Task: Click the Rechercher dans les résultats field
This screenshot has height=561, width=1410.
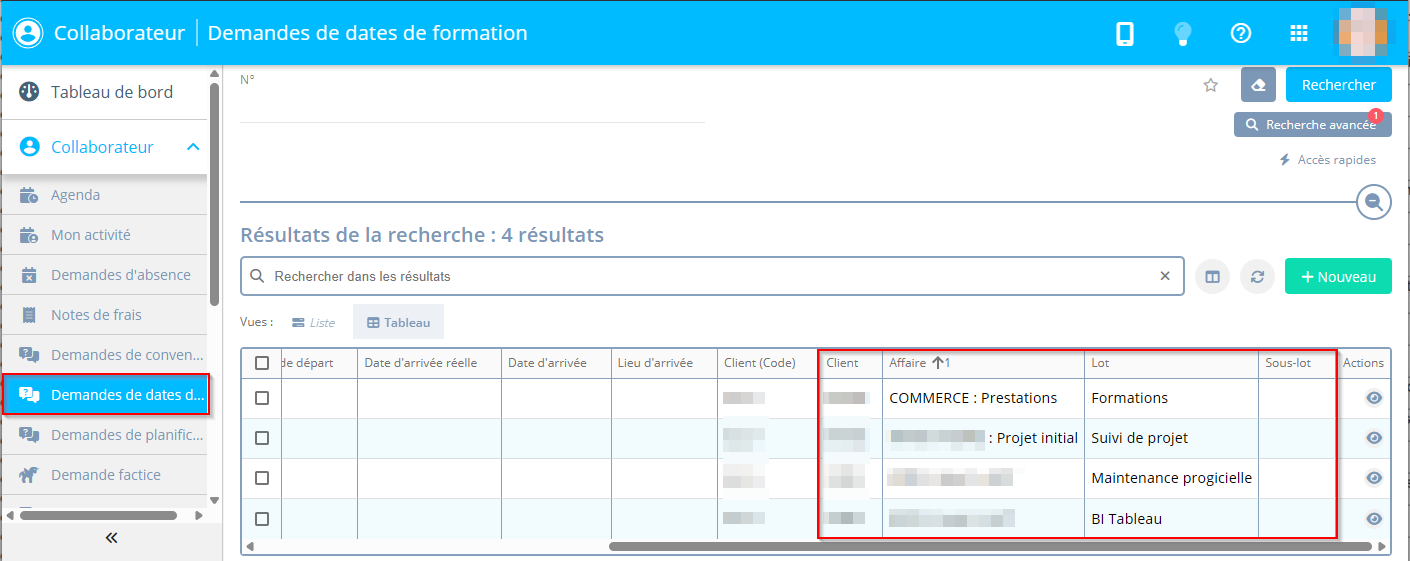Action: 700,277
